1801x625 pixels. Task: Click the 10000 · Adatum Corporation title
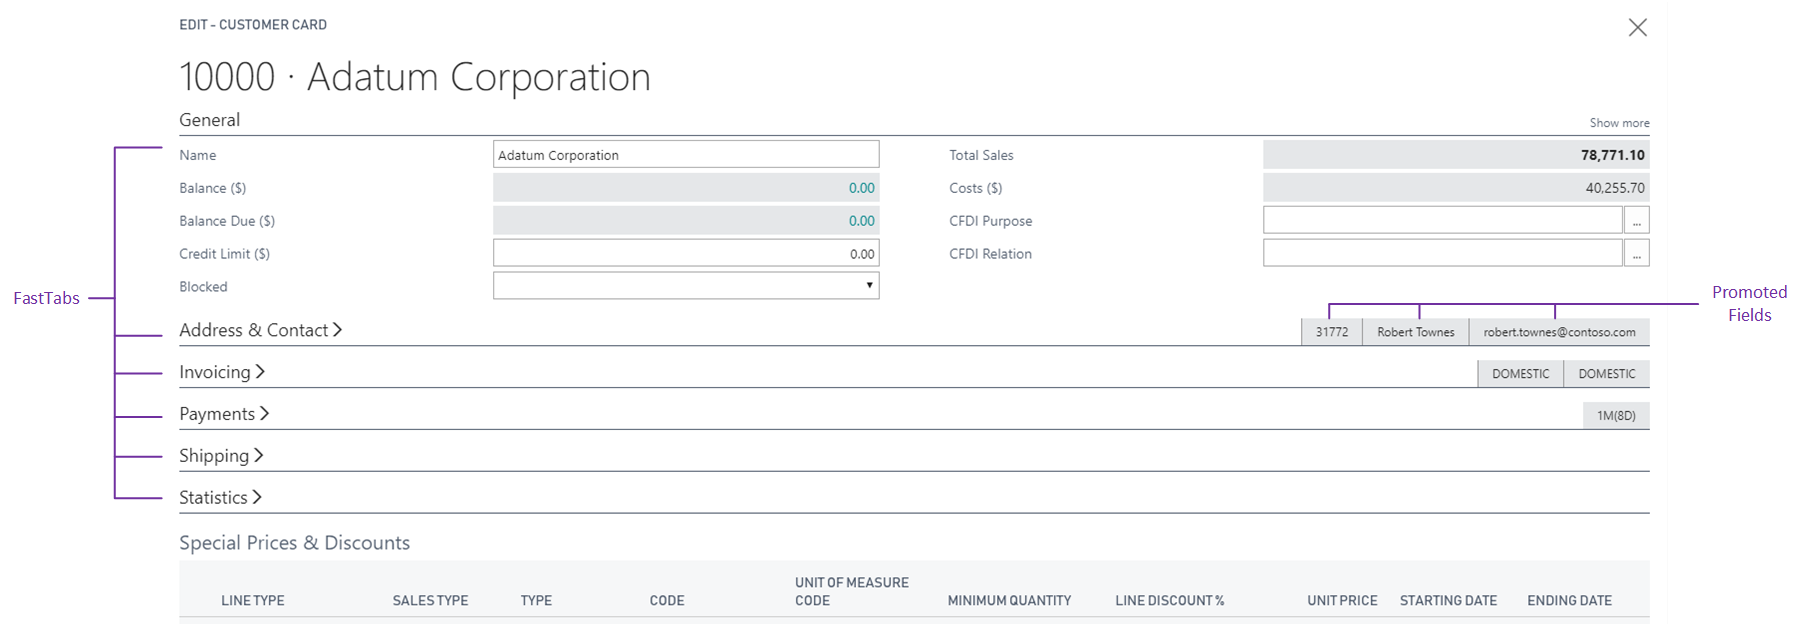click(415, 77)
